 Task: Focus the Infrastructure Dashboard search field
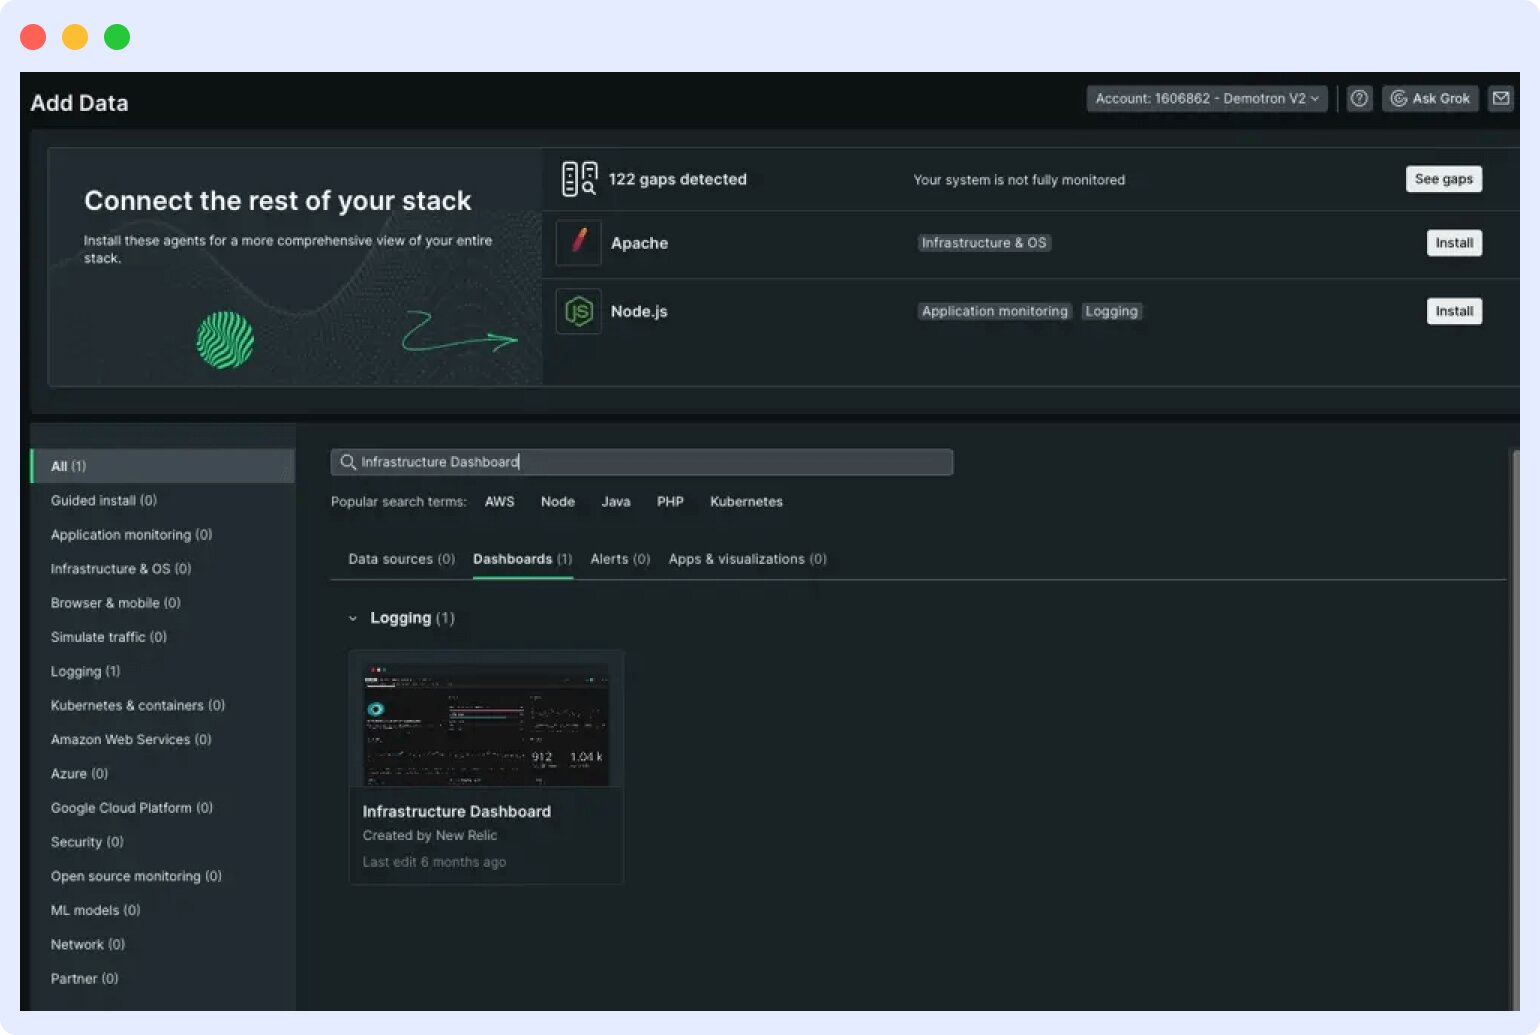[x=641, y=462]
